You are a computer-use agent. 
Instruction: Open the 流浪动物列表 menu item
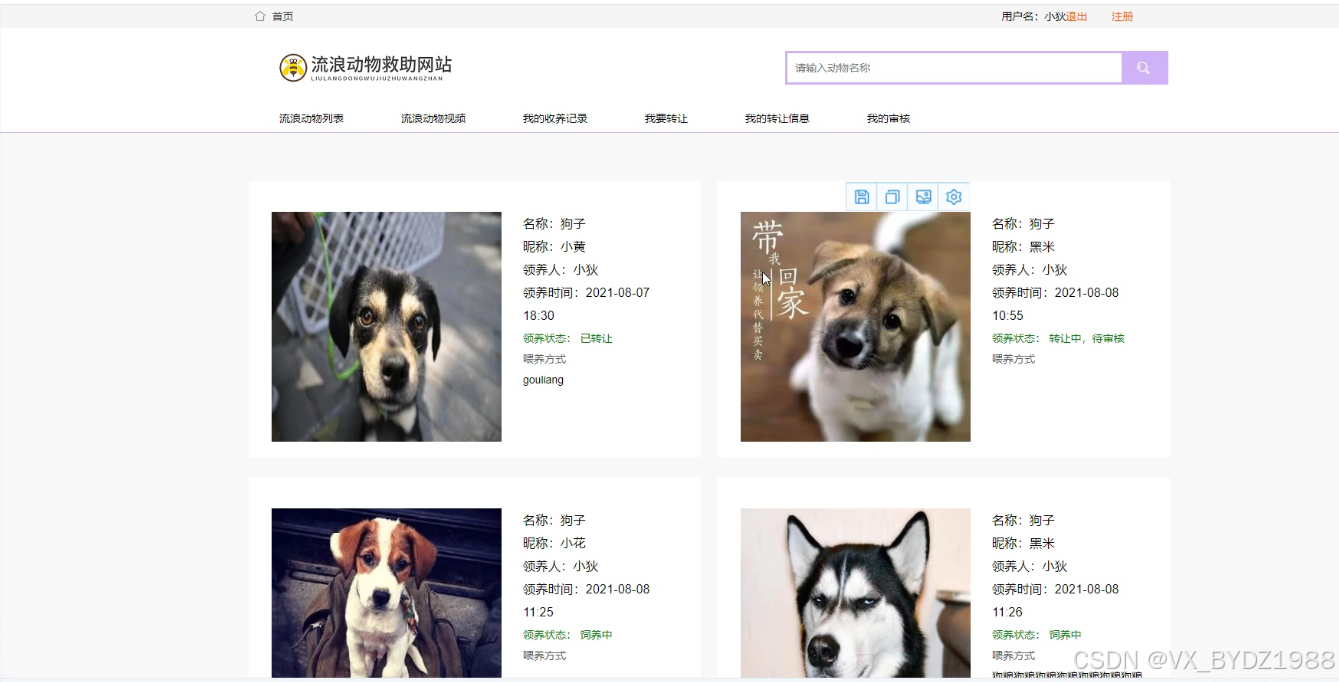(311, 118)
